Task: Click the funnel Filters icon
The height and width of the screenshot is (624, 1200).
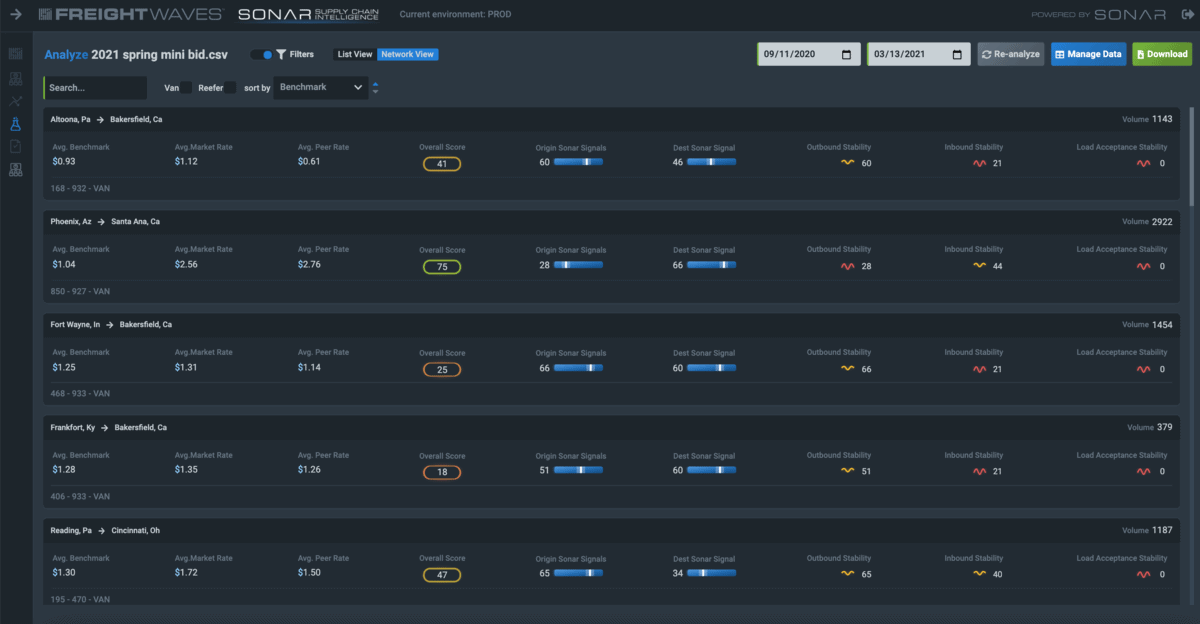Action: (x=281, y=55)
